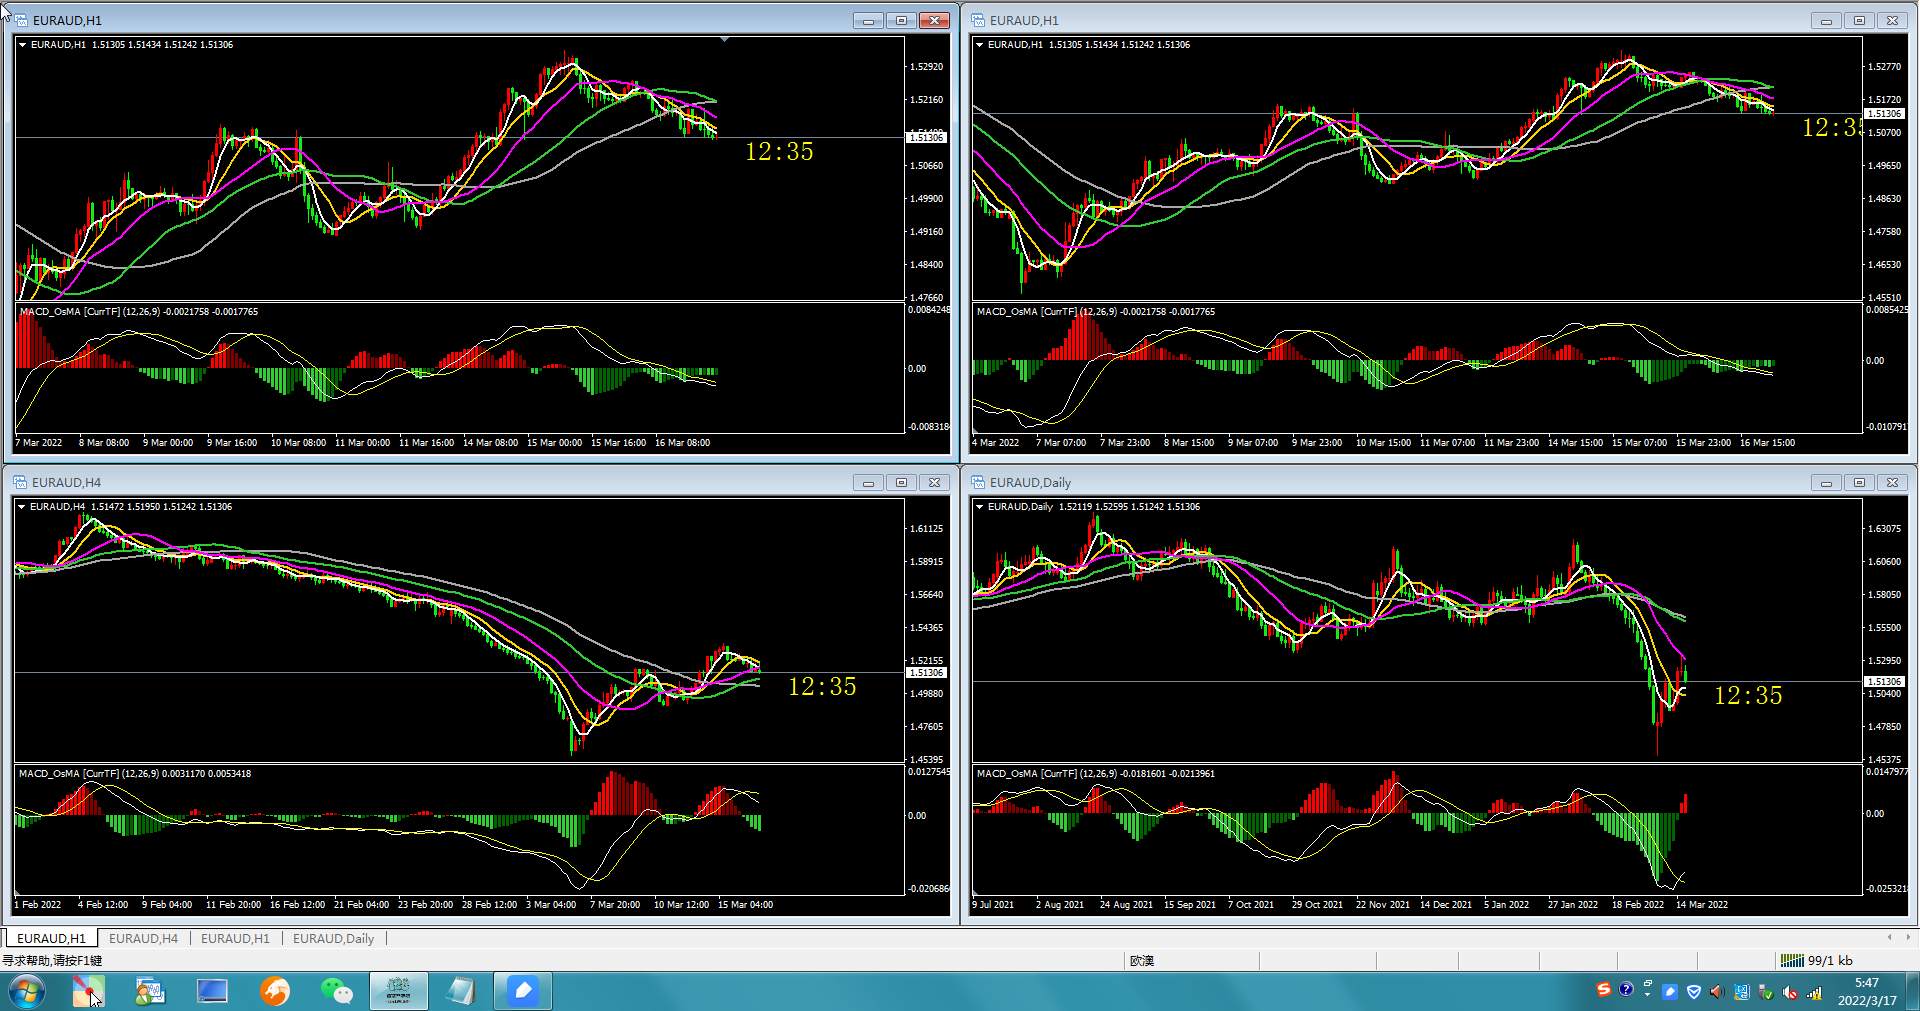Click the 1.51306 price label in Daily chart

[x=1884, y=681]
